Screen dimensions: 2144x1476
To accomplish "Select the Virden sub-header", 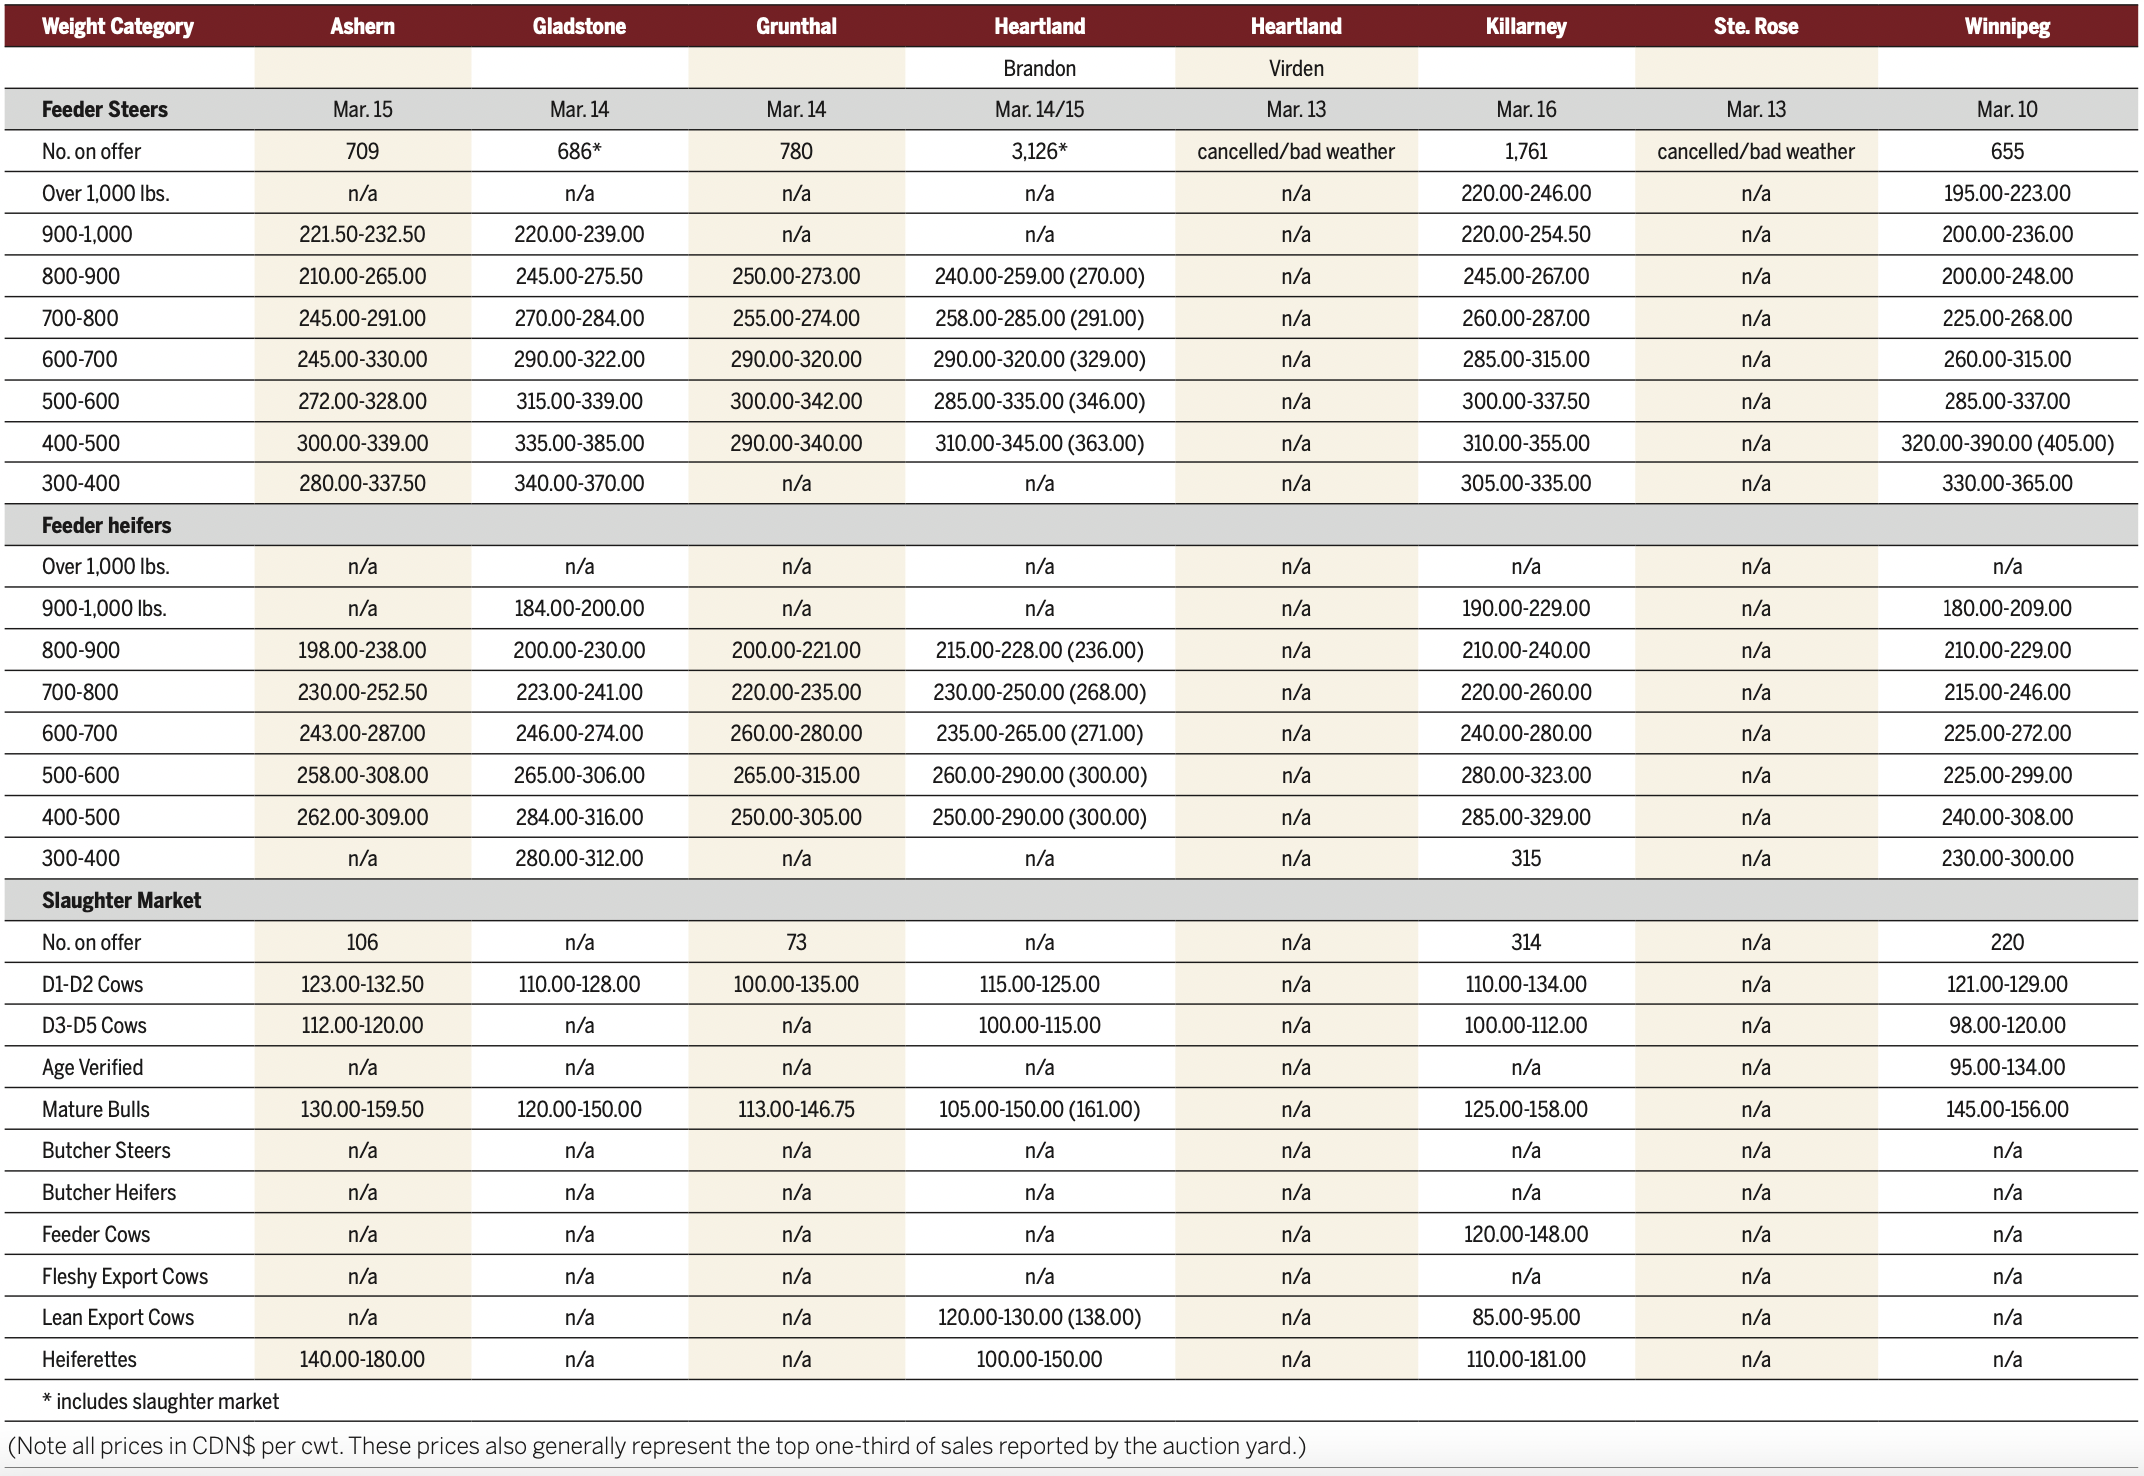I will tap(1296, 68).
